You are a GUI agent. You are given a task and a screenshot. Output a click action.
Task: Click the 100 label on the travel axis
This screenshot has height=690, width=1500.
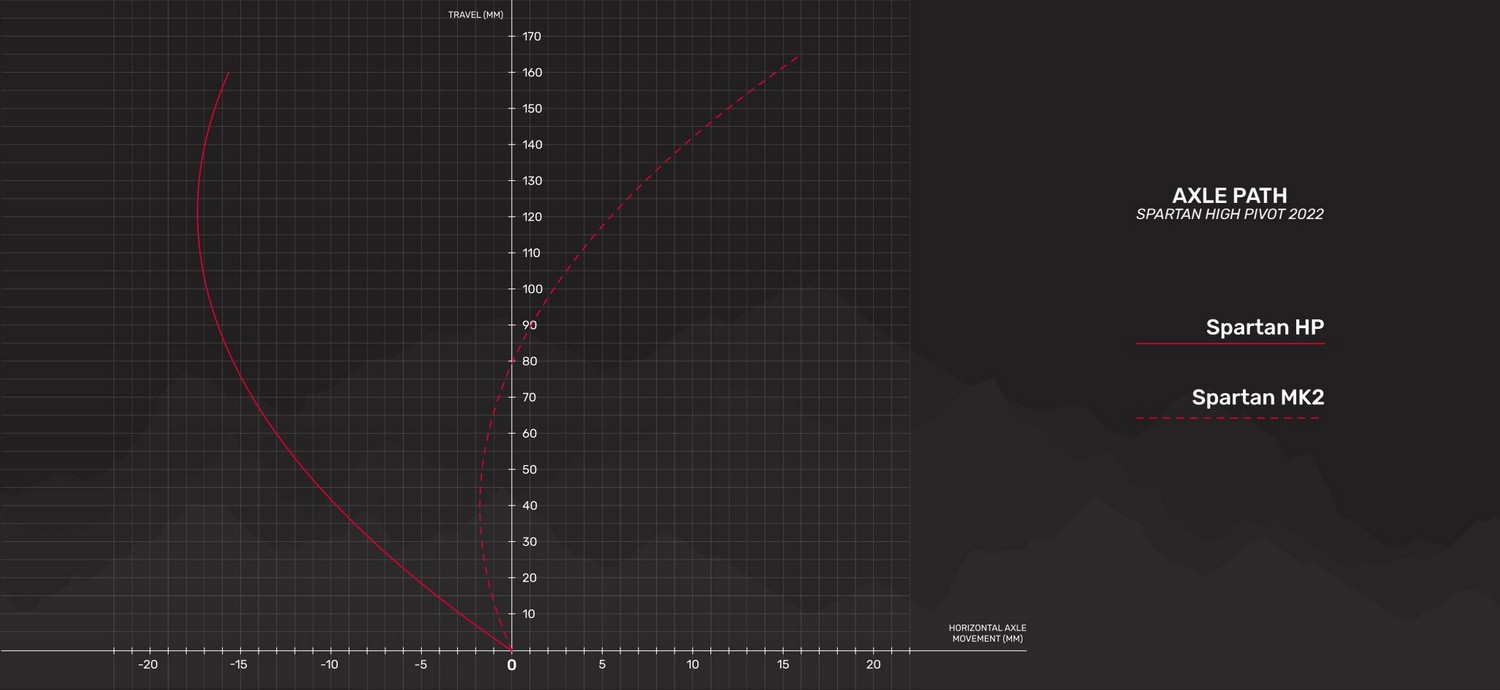(532, 289)
